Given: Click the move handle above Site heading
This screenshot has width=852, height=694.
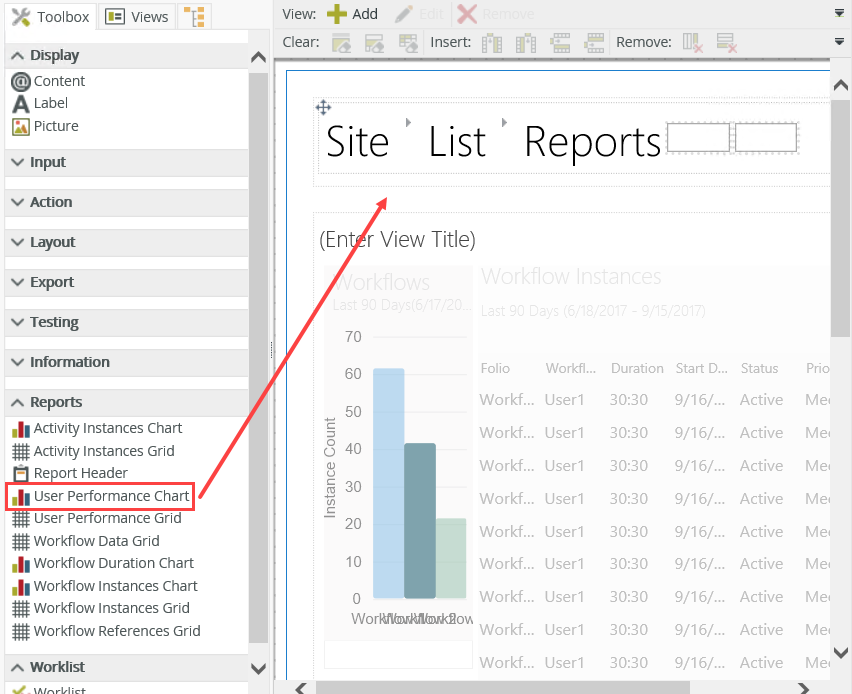Looking at the screenshot, I should (x=323, y=107).
